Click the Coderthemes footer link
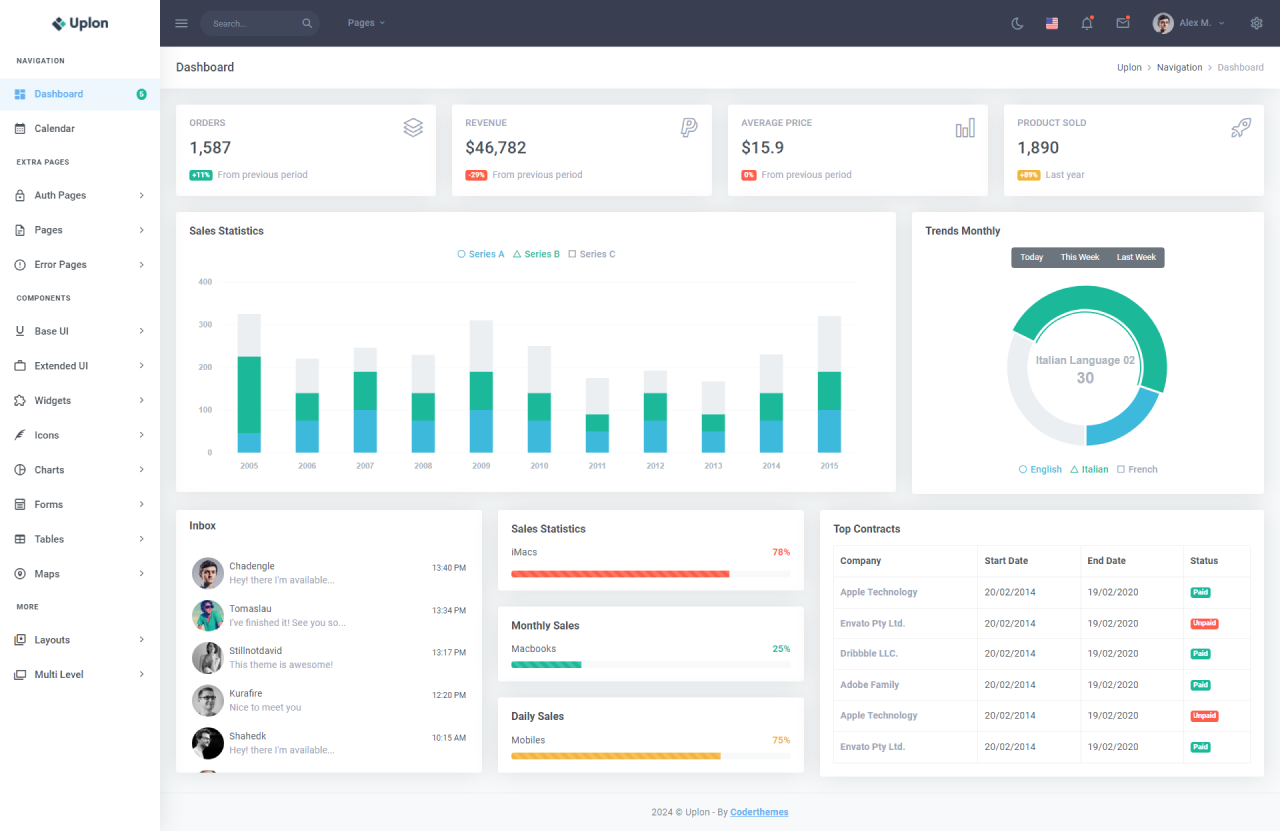 759,812
